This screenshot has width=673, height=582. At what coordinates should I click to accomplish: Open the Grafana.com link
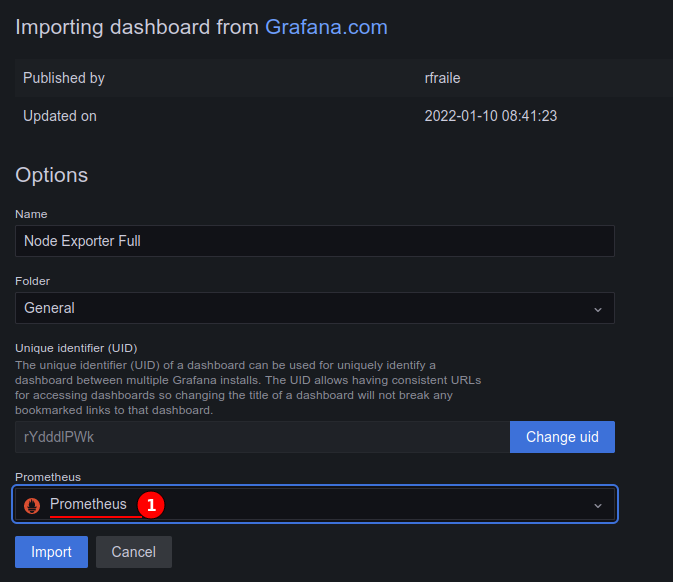point(326,27)
